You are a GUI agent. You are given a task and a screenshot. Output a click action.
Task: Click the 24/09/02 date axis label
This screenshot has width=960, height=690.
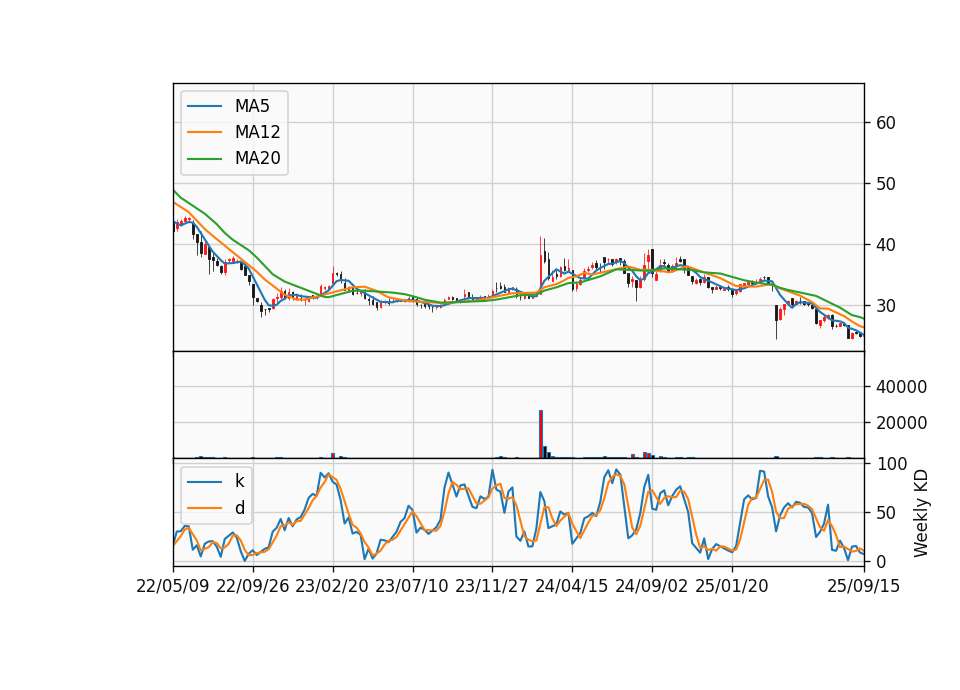(651, 586)
